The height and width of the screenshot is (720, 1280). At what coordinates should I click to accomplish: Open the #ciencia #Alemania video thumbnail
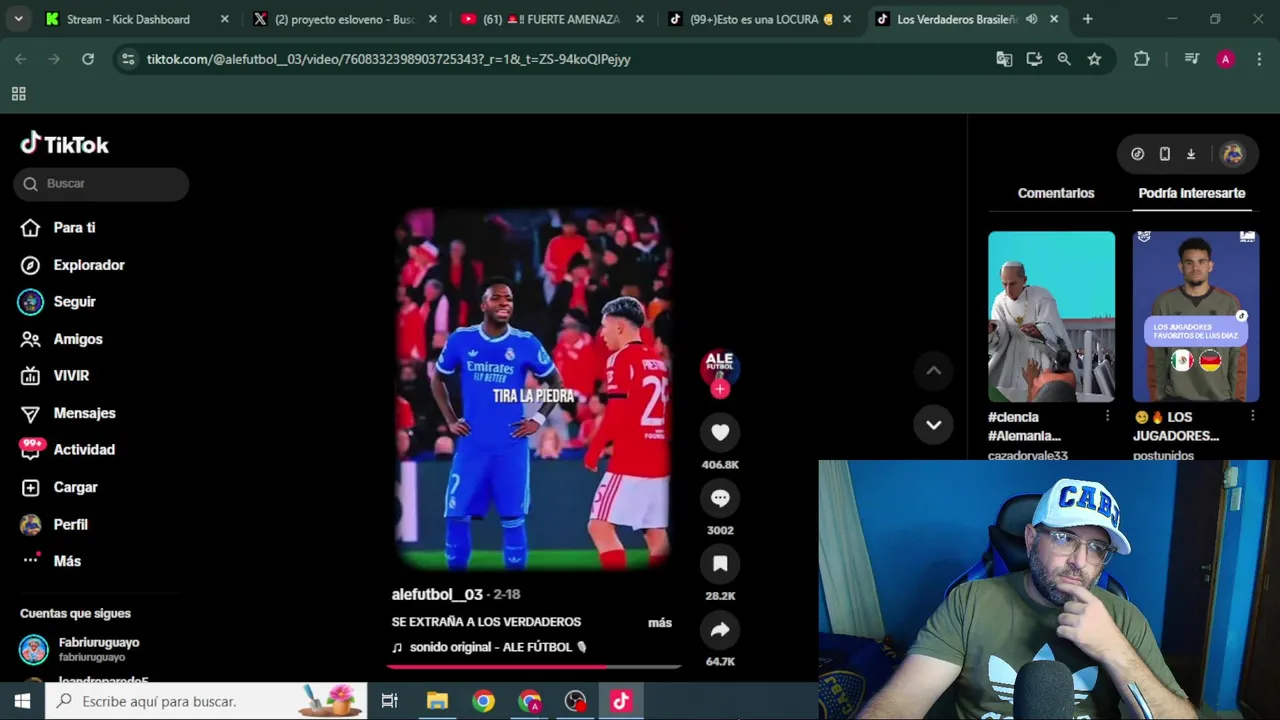(x=1051, y=316)
